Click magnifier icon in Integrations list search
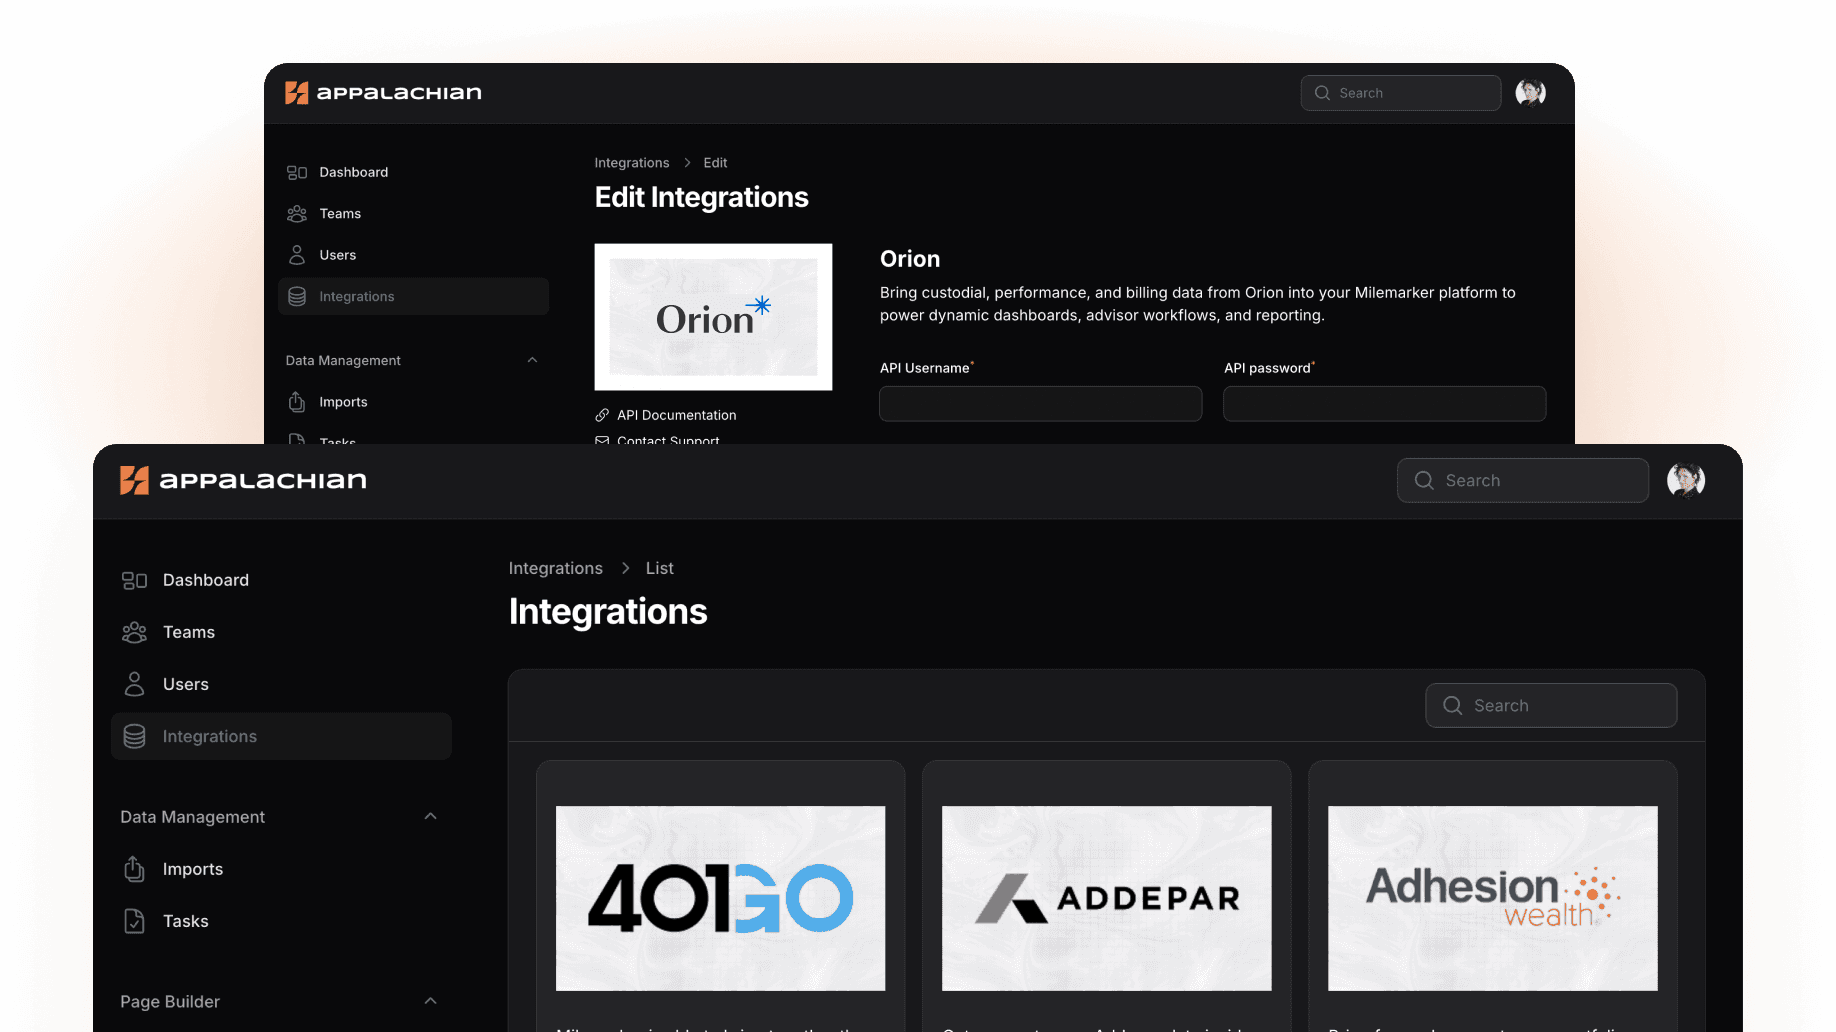This screenshot has width=1836, height=1032. pyautogui.click(x=1452, y=705)
